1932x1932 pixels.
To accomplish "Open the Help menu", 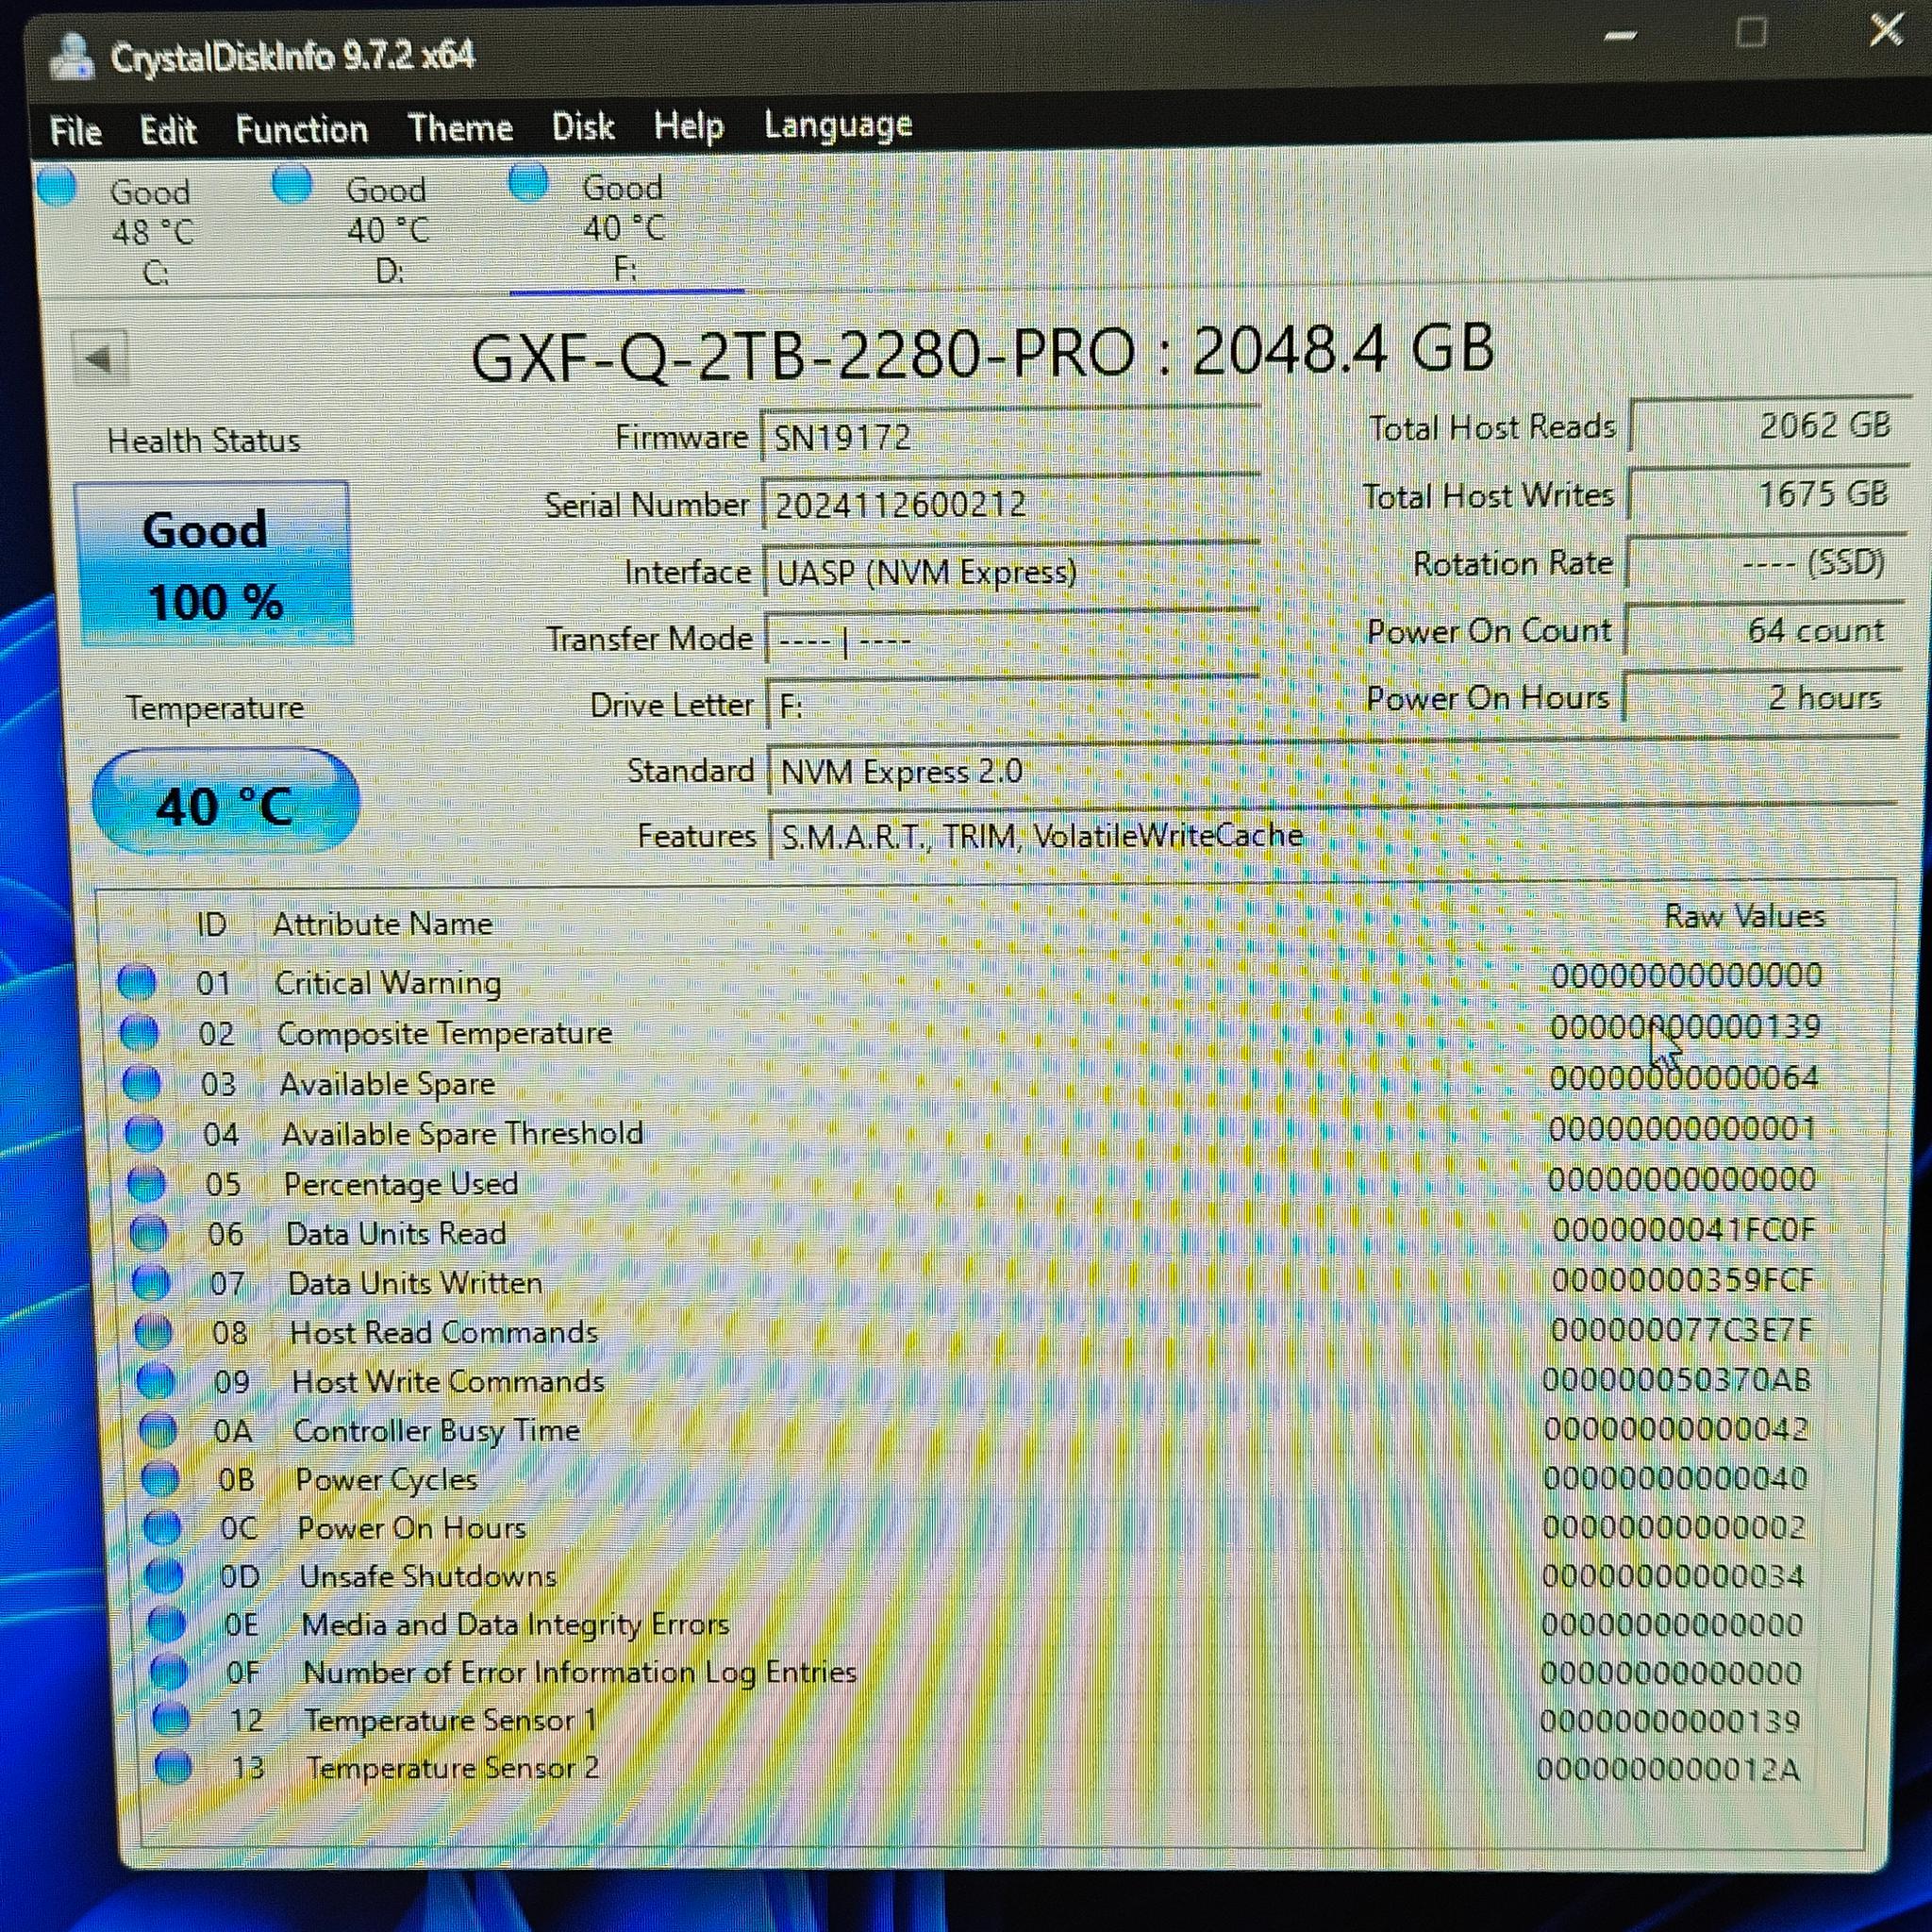I will point(688,125).
